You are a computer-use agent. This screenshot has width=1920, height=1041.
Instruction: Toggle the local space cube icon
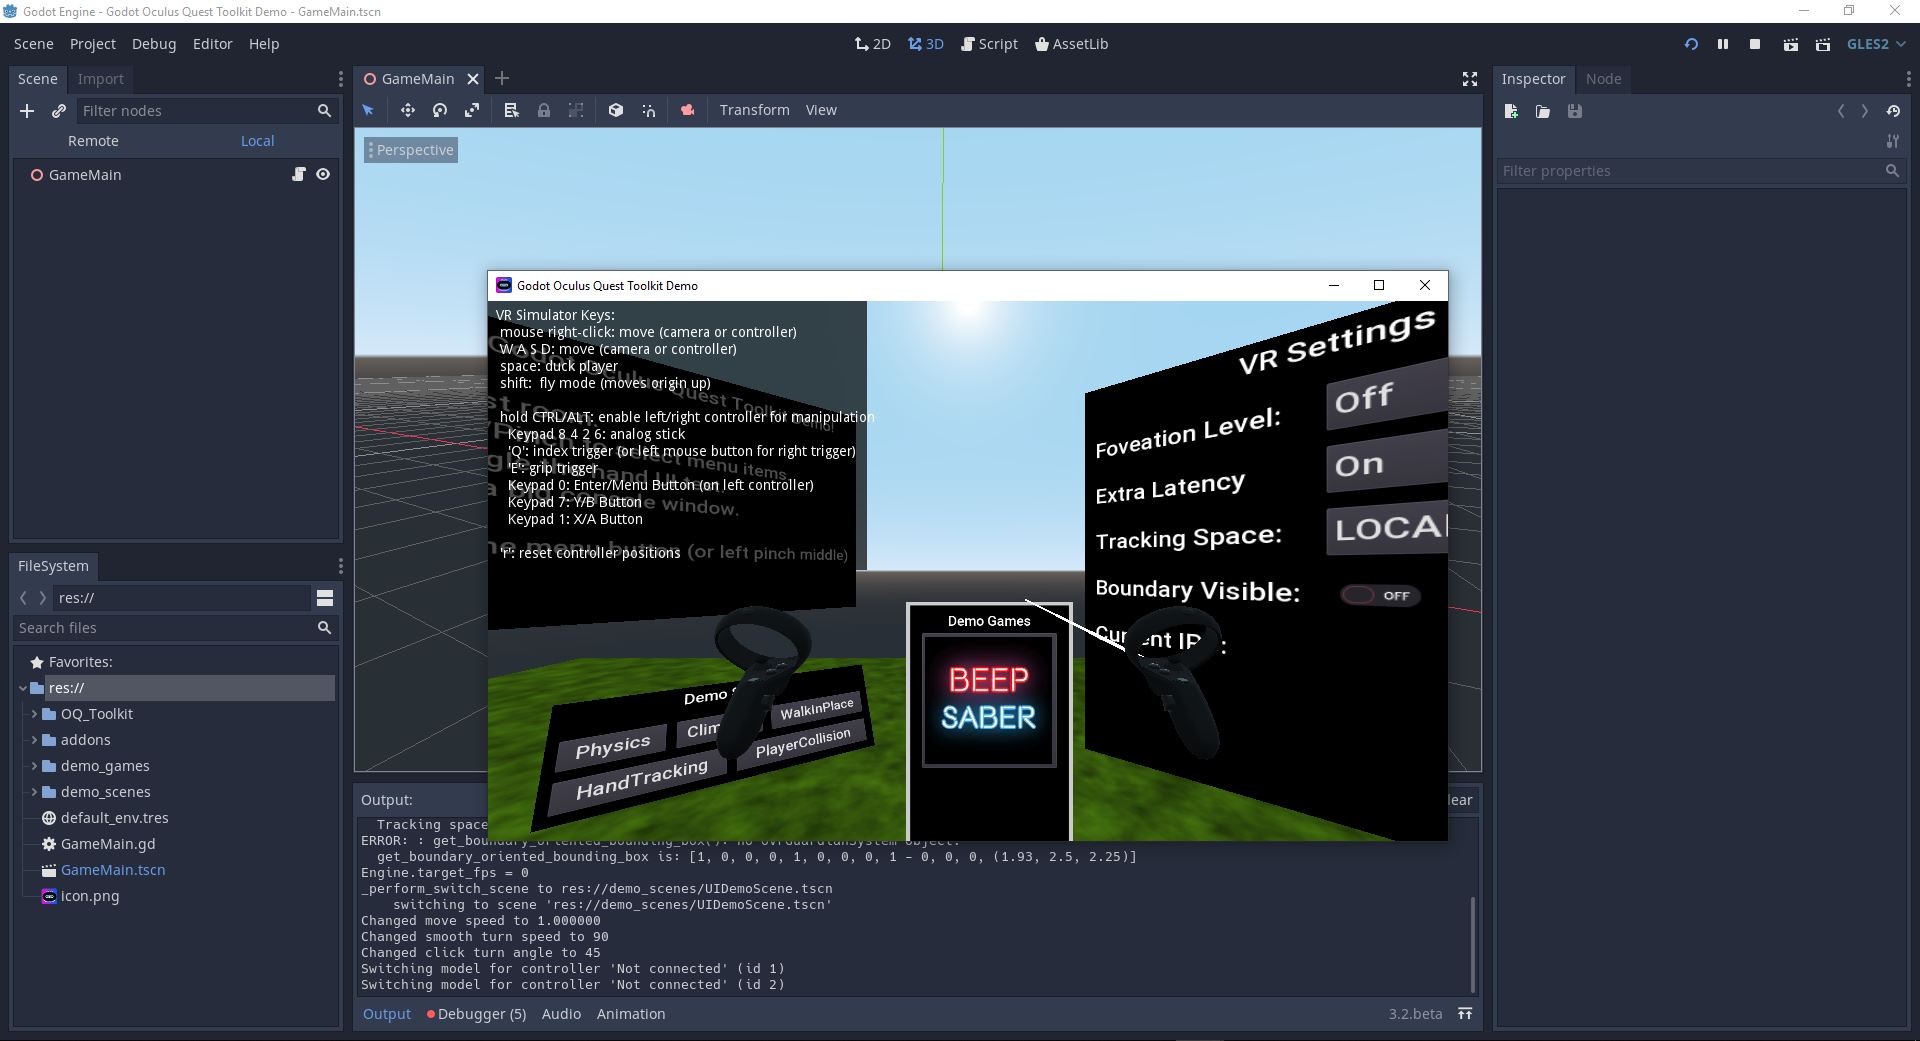coord(616,110)
